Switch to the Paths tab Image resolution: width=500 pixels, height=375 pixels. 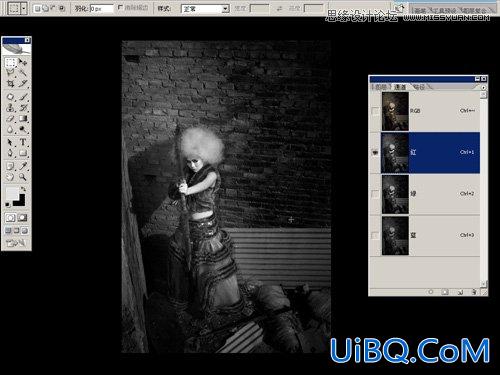click(x=419, y=87)
